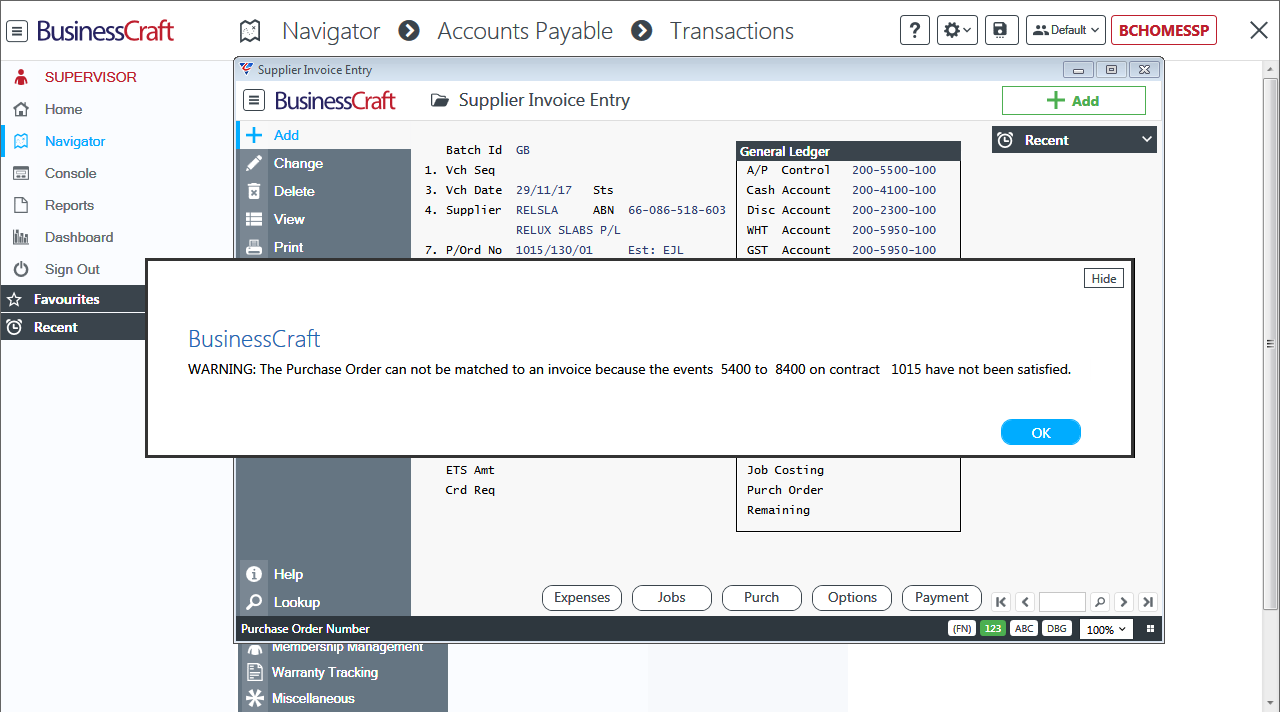Click the magnifier search icon beside record field
Screen dimensions: 1280x712
(1100, 602)
